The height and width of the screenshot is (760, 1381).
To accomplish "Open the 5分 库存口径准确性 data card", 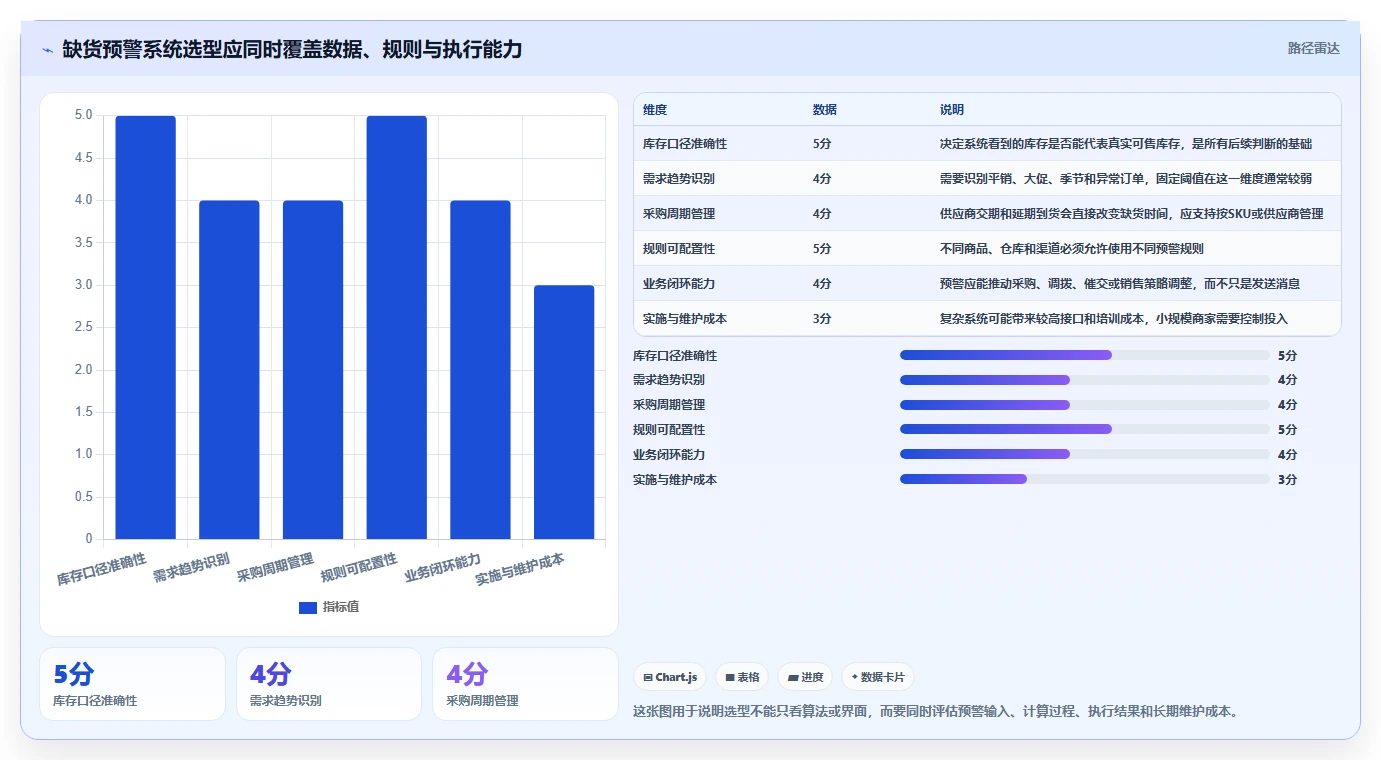I will 132,684.
